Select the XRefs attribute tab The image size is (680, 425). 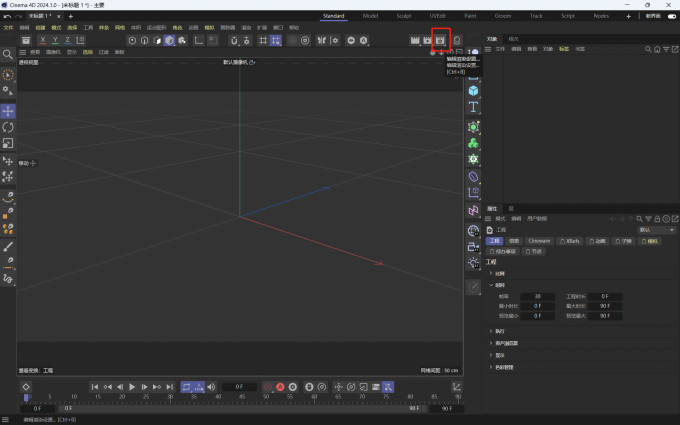pyautogui.click(x=570, y=241)
